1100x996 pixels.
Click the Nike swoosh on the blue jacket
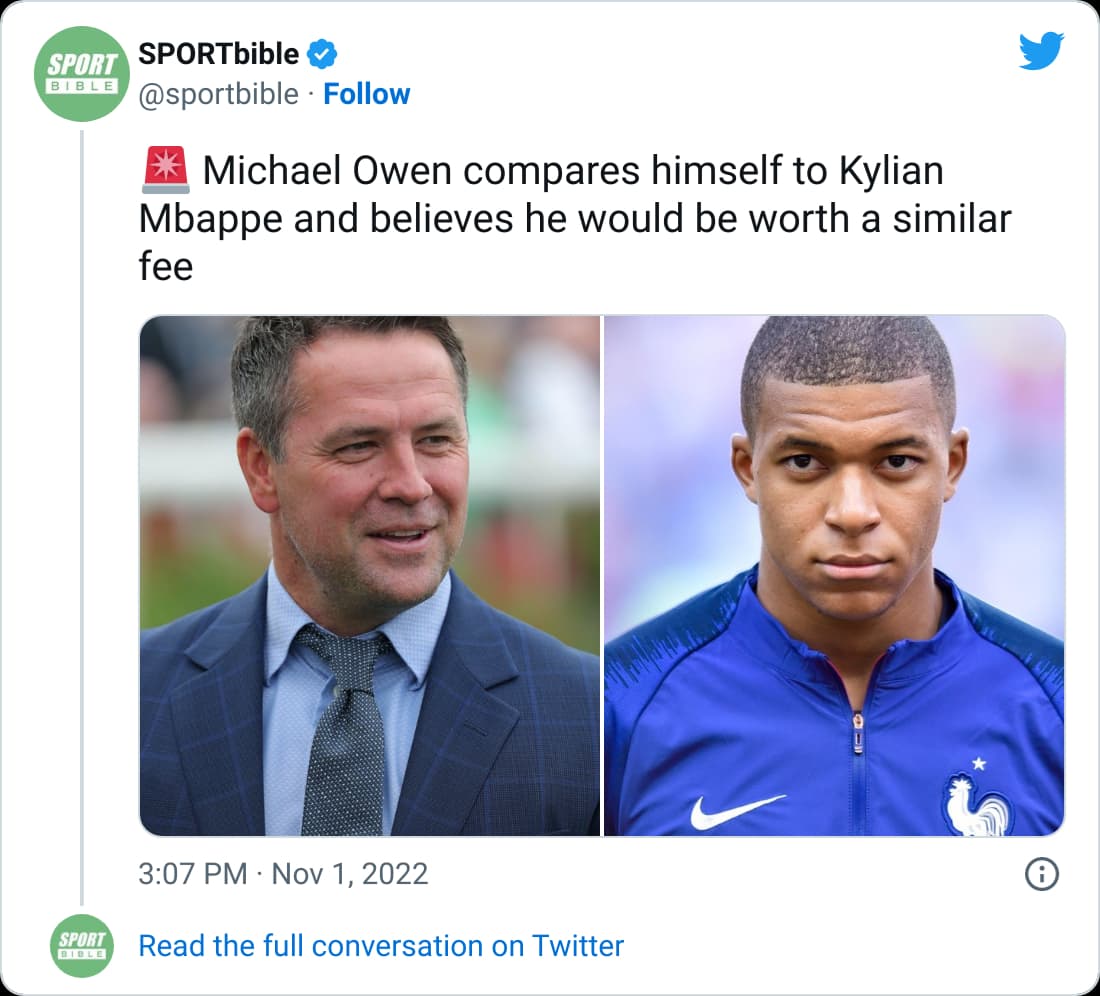[737, 812]
